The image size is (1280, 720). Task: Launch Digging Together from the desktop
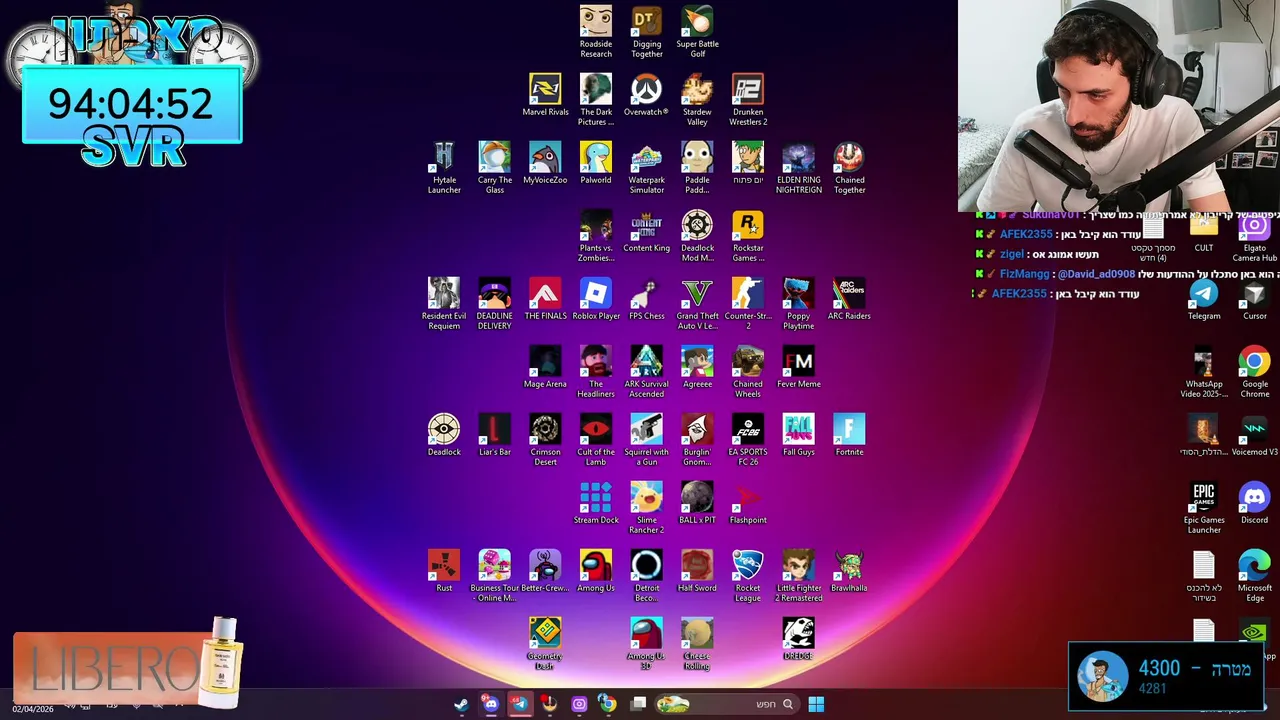tap(647, 31)
